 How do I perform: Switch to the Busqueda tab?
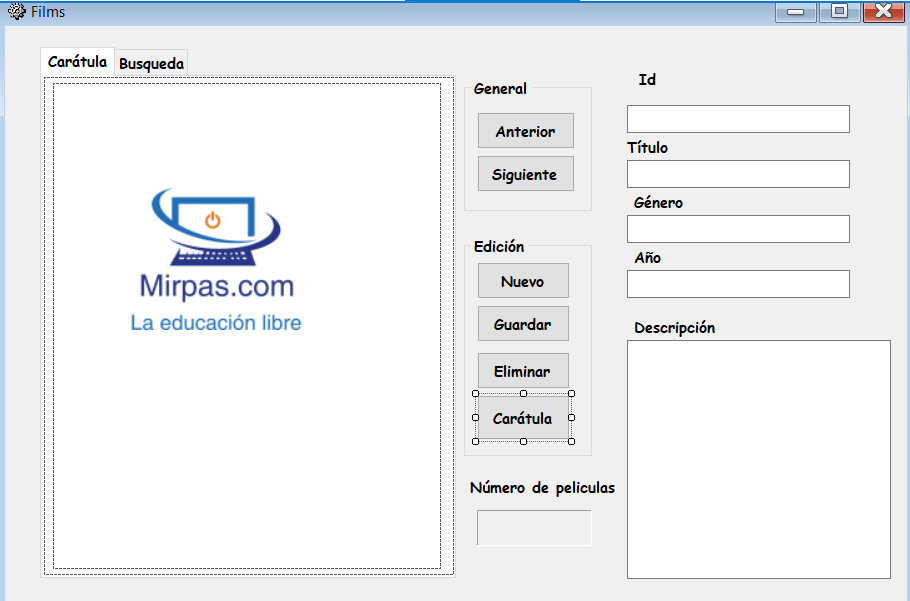coord(151,63)
